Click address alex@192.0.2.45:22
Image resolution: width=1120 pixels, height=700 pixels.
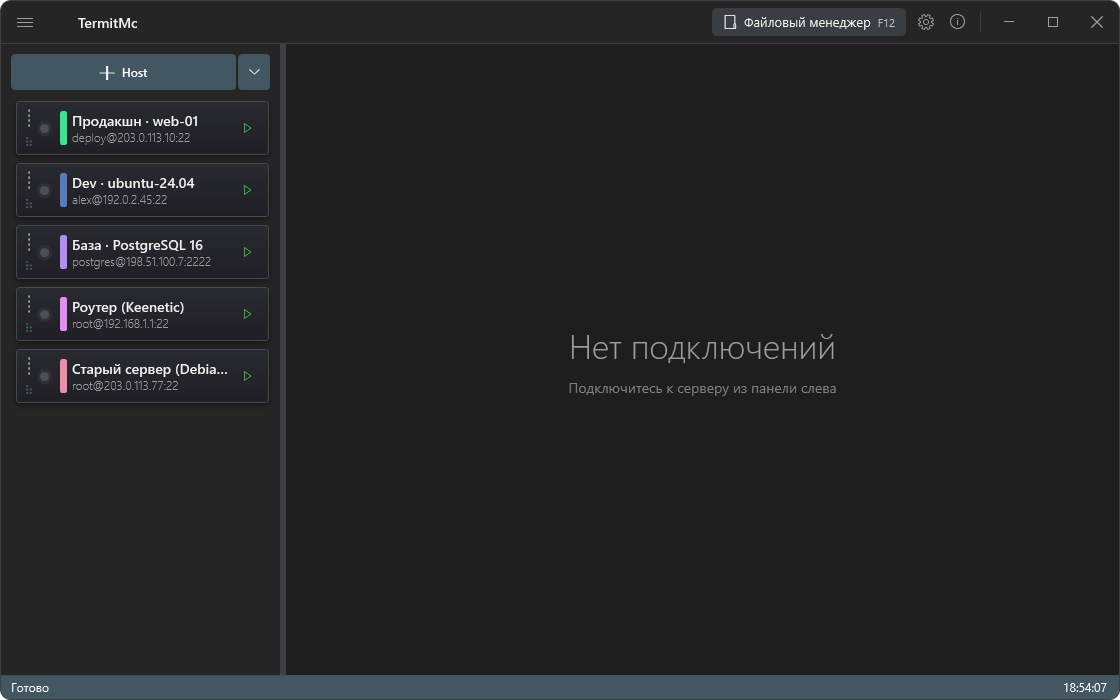click(x=119, y=200)
